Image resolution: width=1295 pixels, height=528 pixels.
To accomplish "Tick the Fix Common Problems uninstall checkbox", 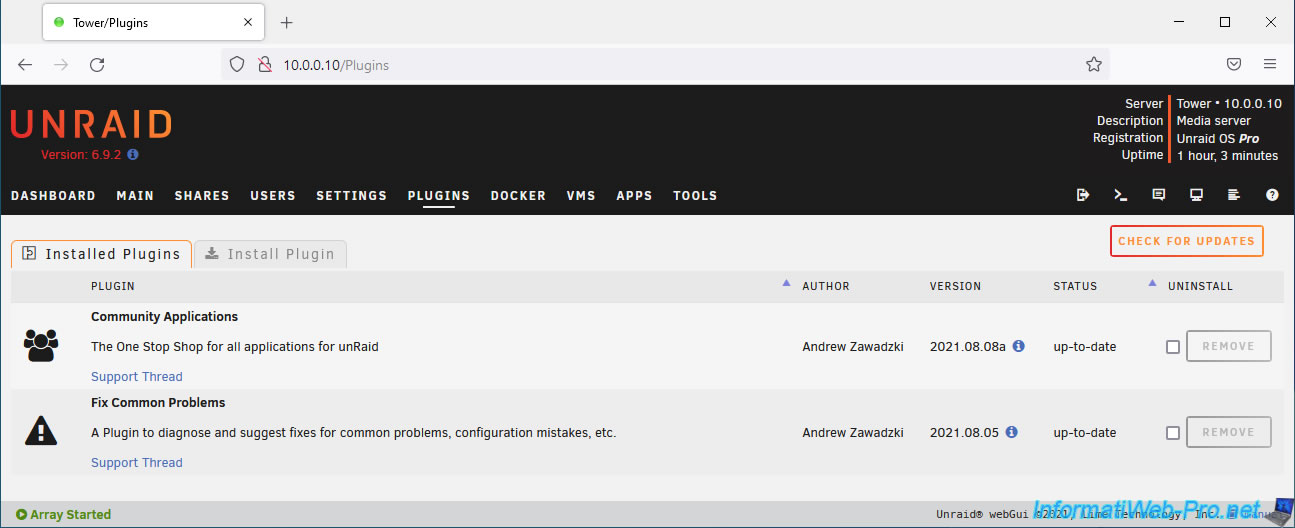I will click(1173, 433).
